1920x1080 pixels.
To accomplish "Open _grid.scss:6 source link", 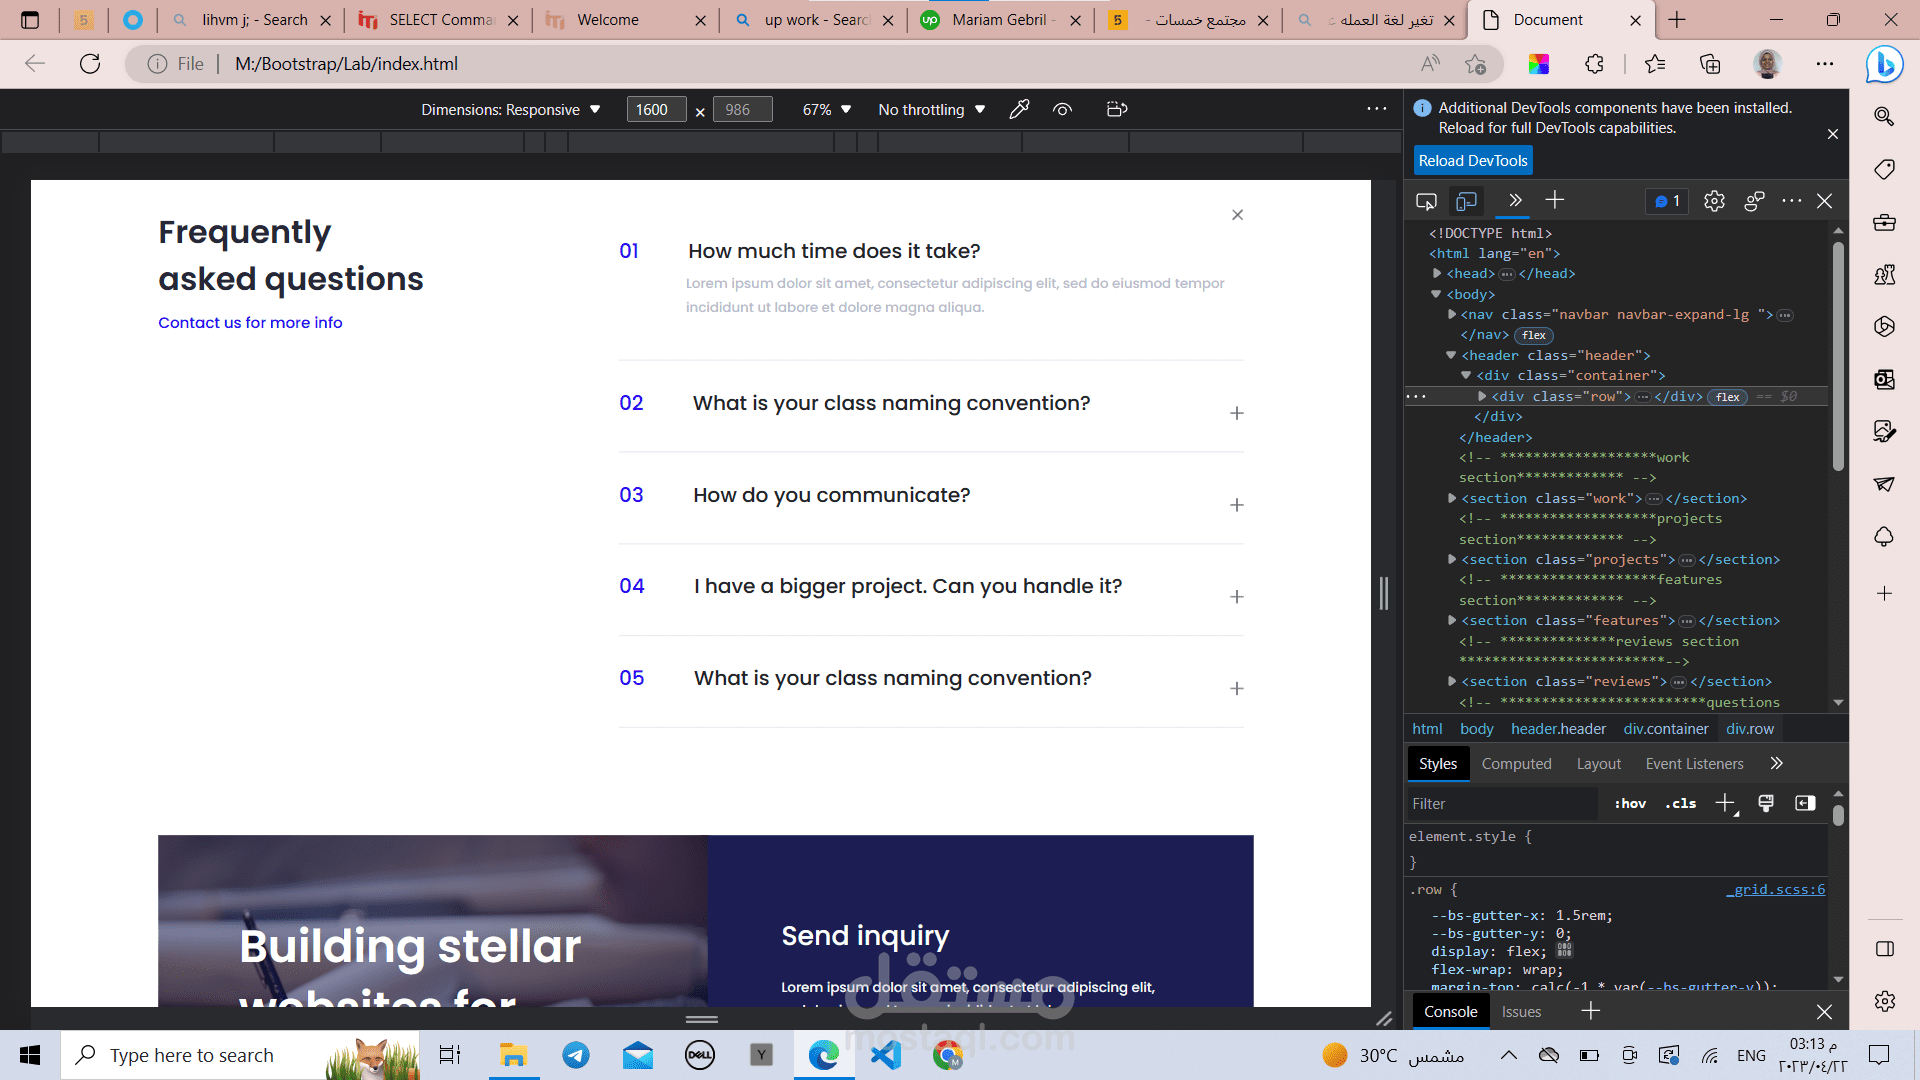I will (1776, 889).
